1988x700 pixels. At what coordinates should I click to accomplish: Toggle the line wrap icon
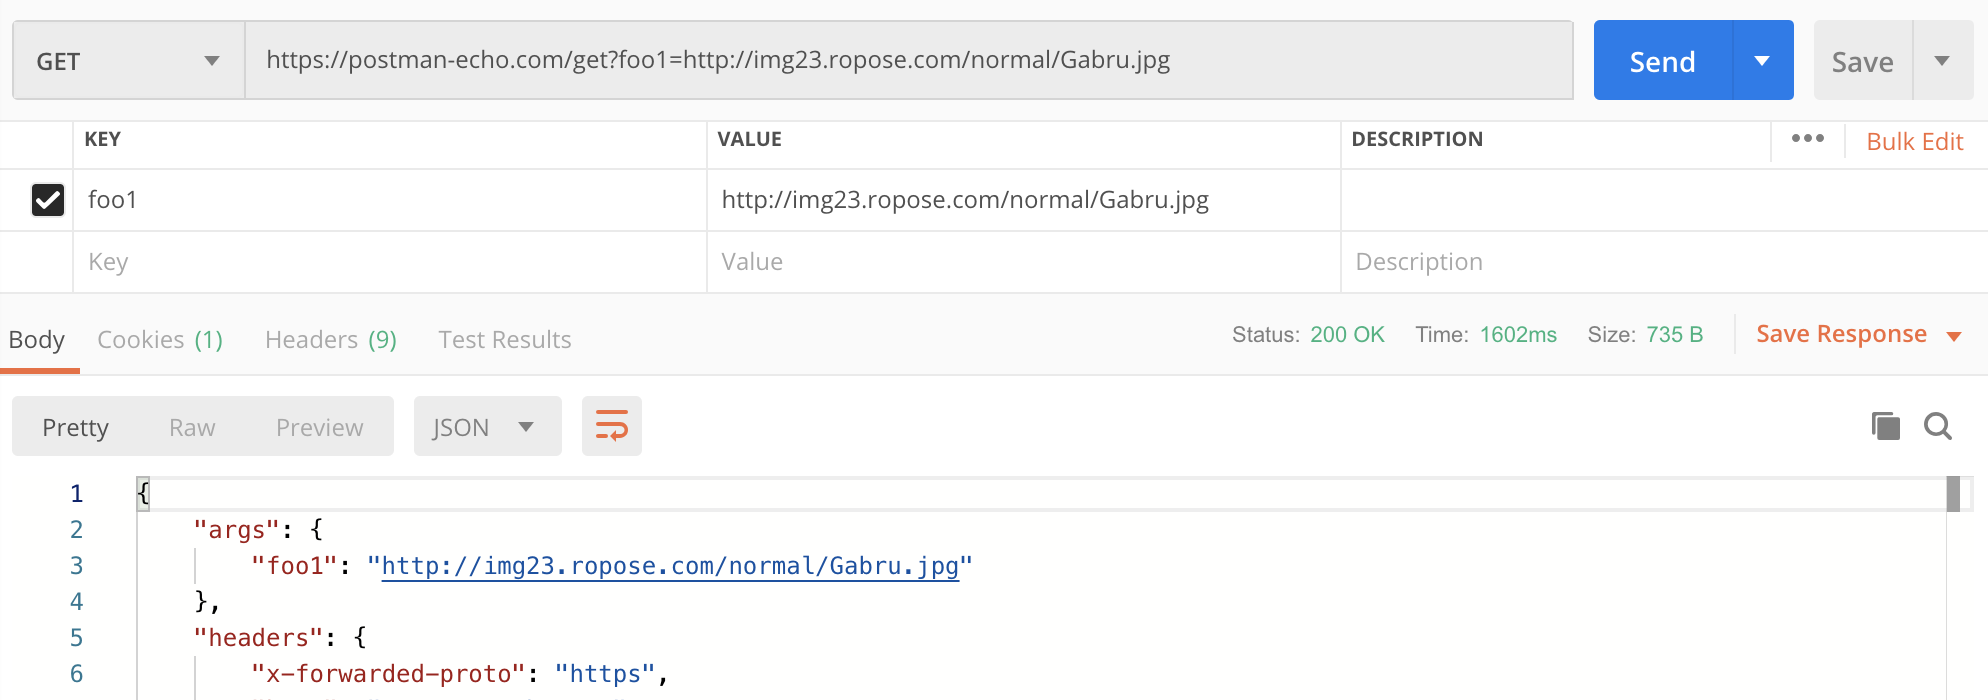coord(612,426)
